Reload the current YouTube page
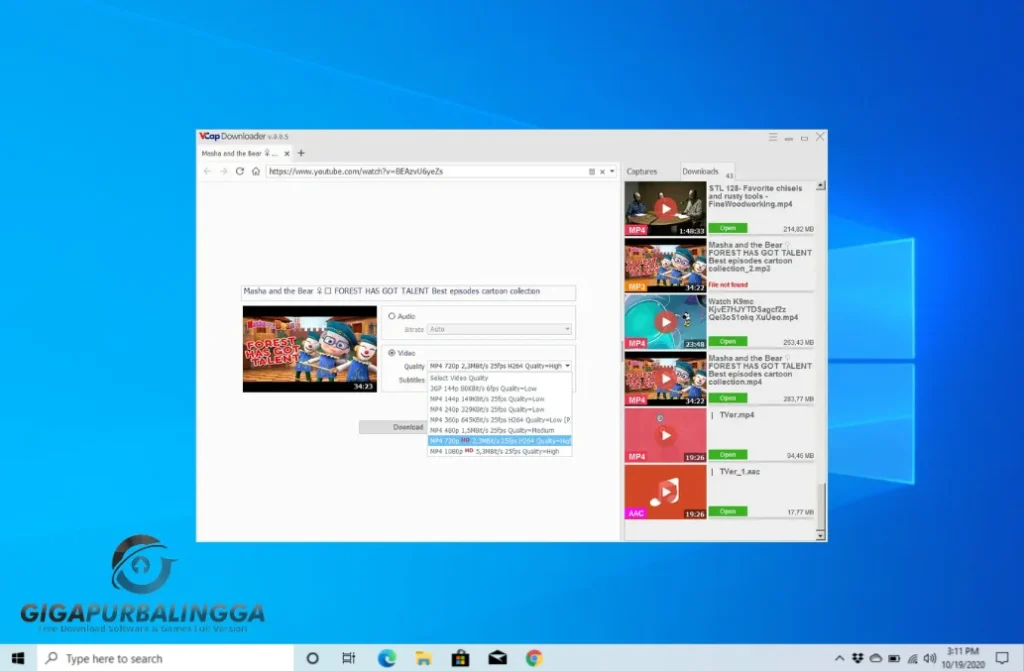Screen dimensions: 1024x671 point(240,171)
